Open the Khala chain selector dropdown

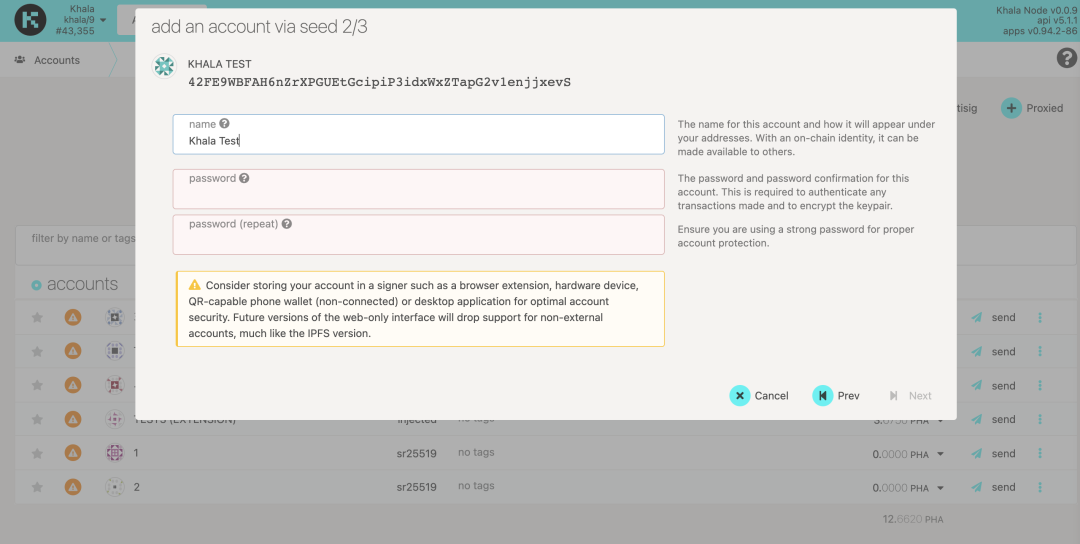coord(82,20)
